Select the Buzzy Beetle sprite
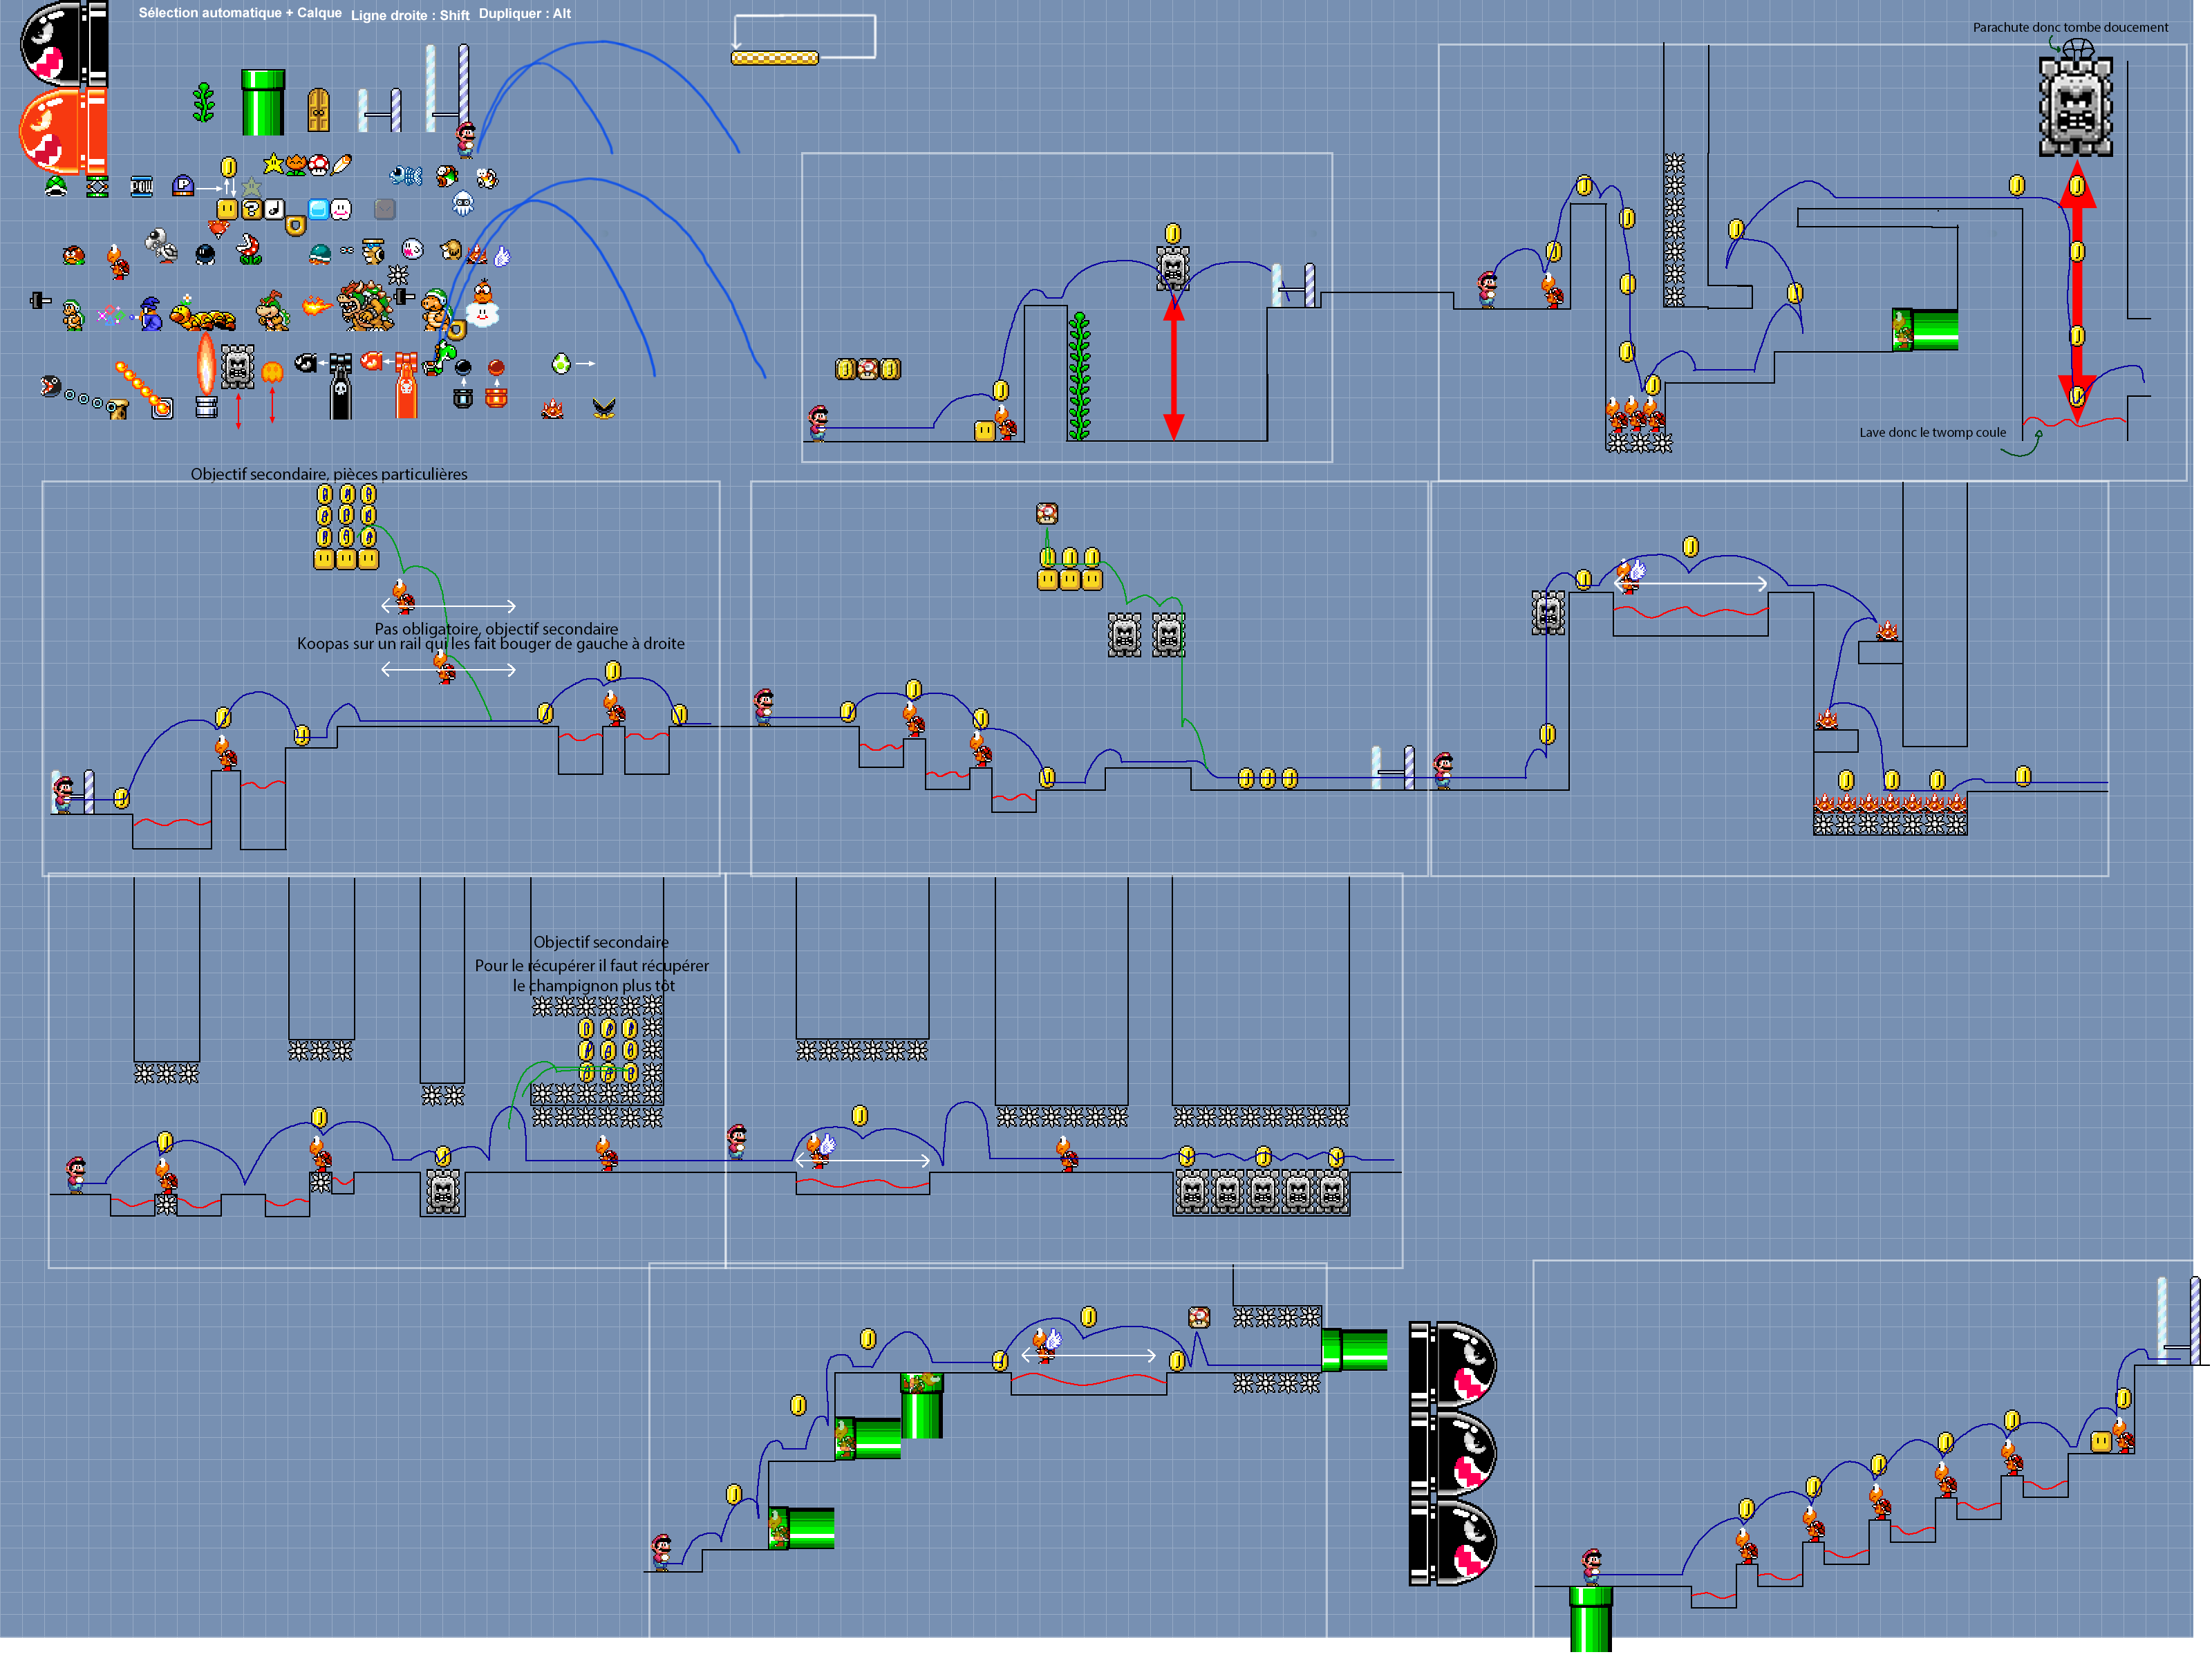Viewport: 2212px width, 1659px height. [x=319, y=254]
